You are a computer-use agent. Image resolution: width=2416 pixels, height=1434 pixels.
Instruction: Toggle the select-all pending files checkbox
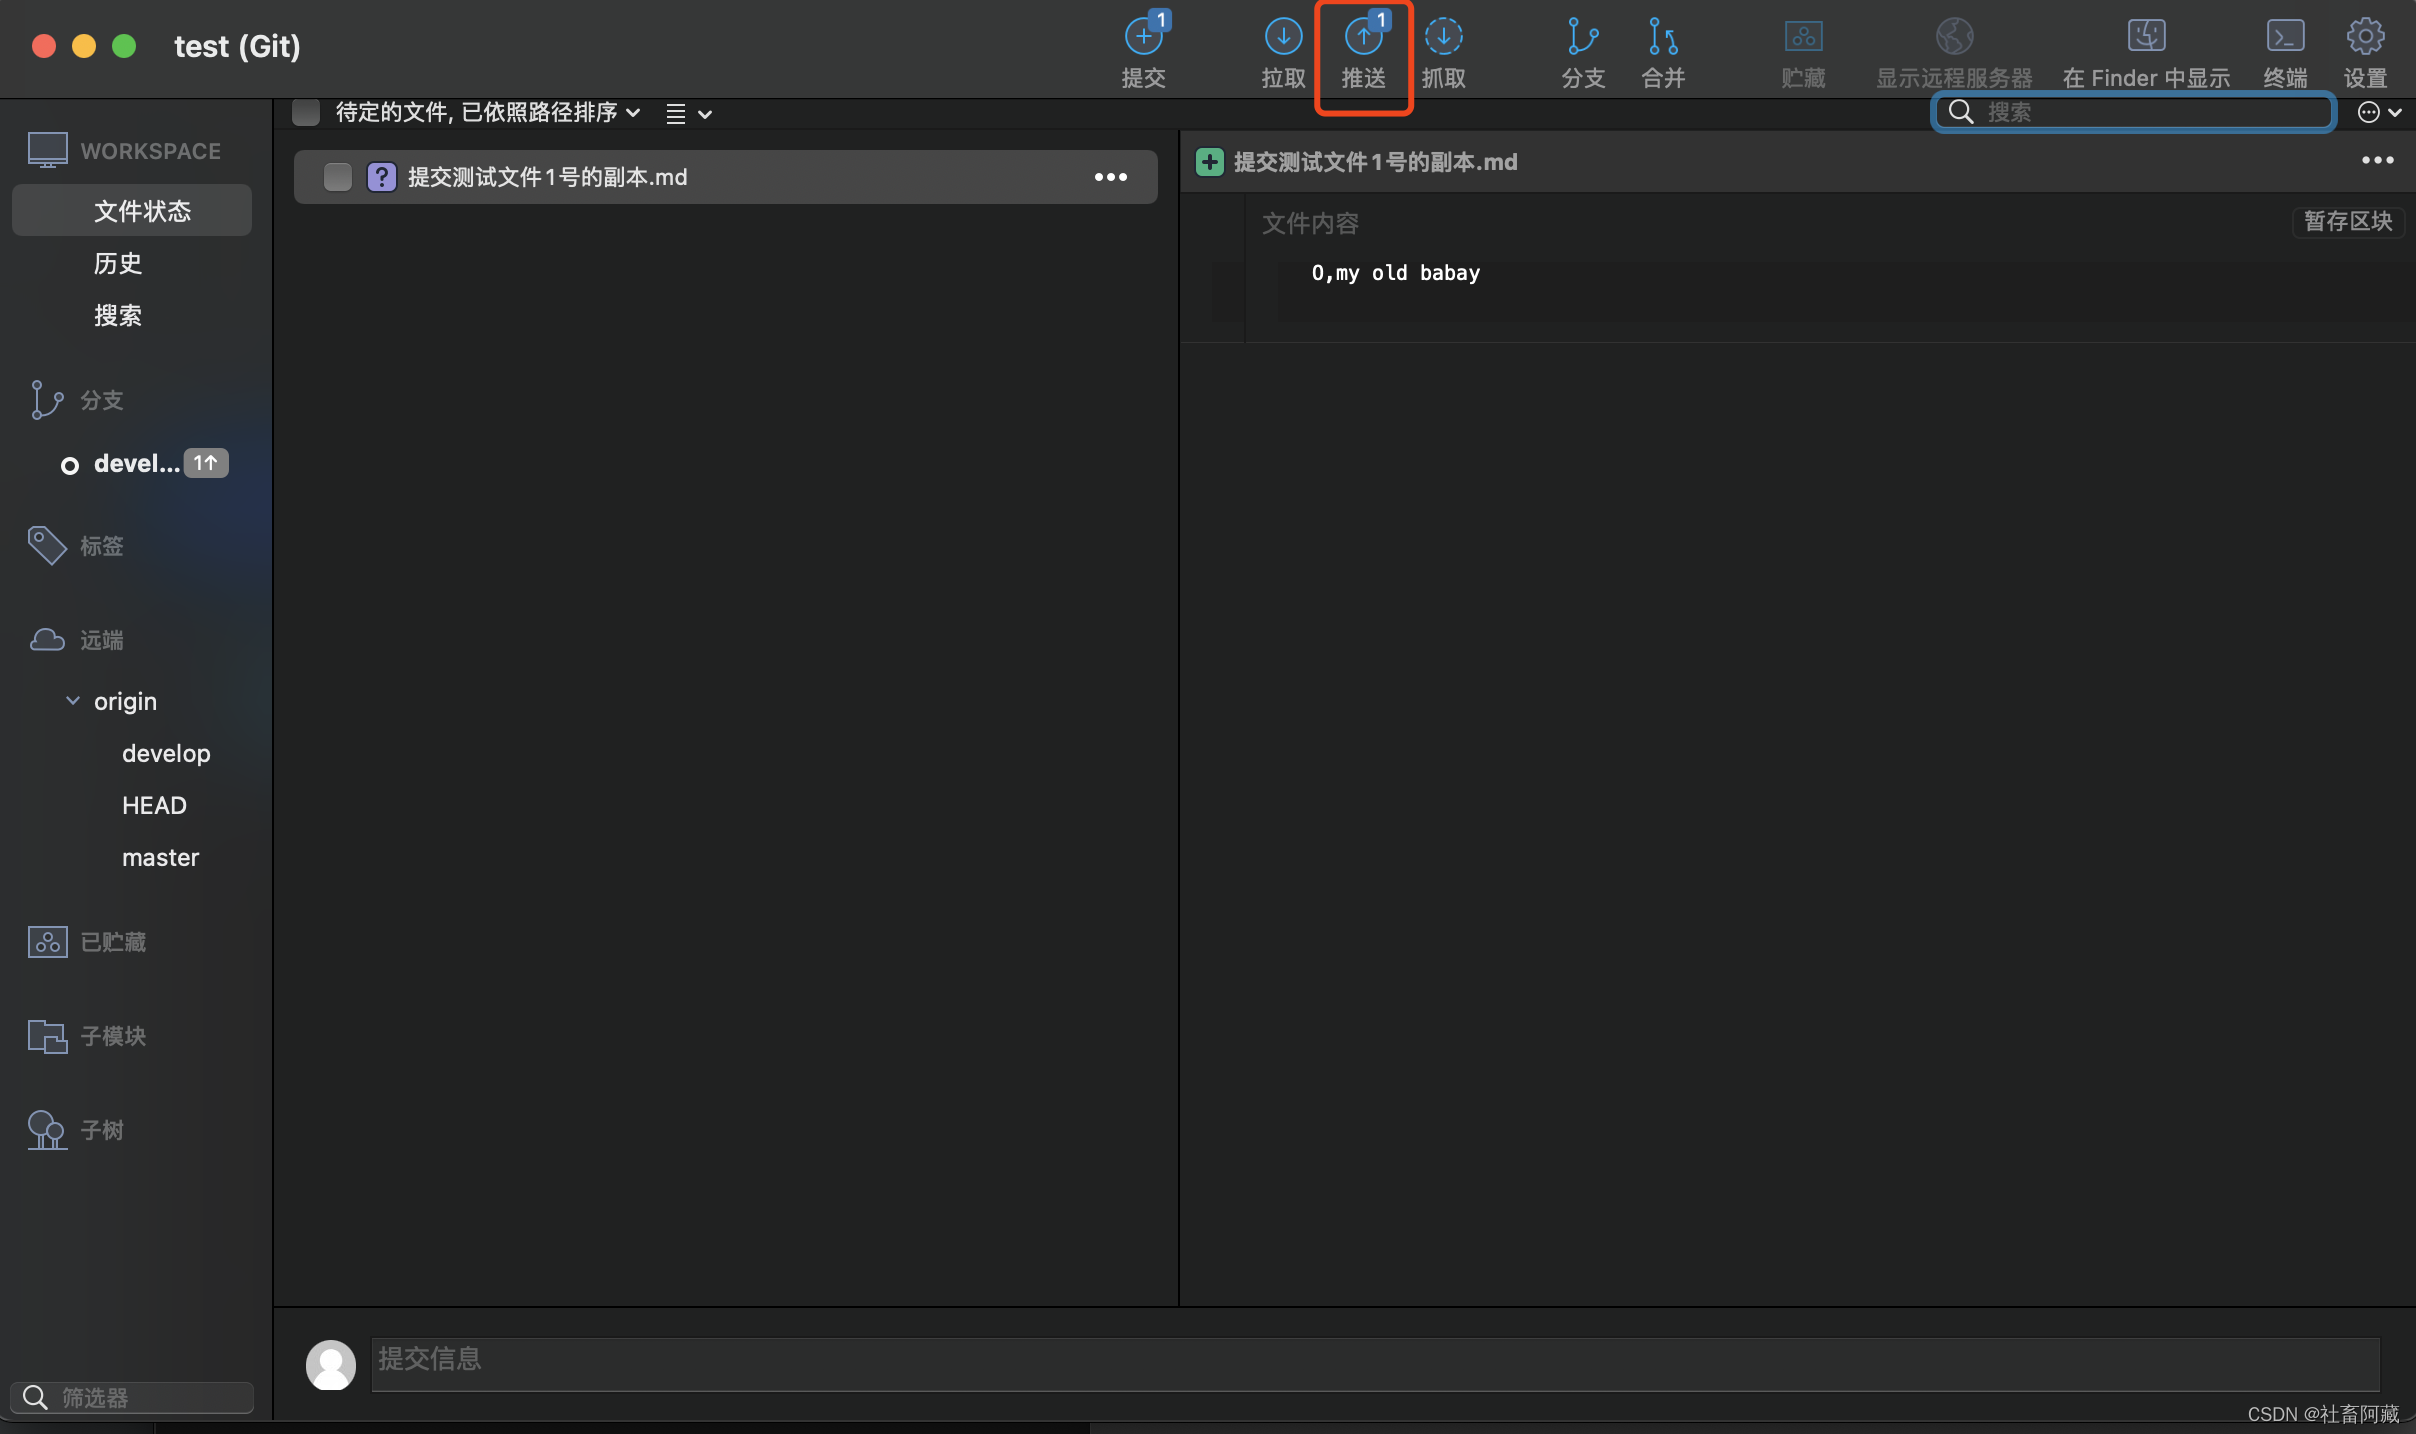(306, 112)
